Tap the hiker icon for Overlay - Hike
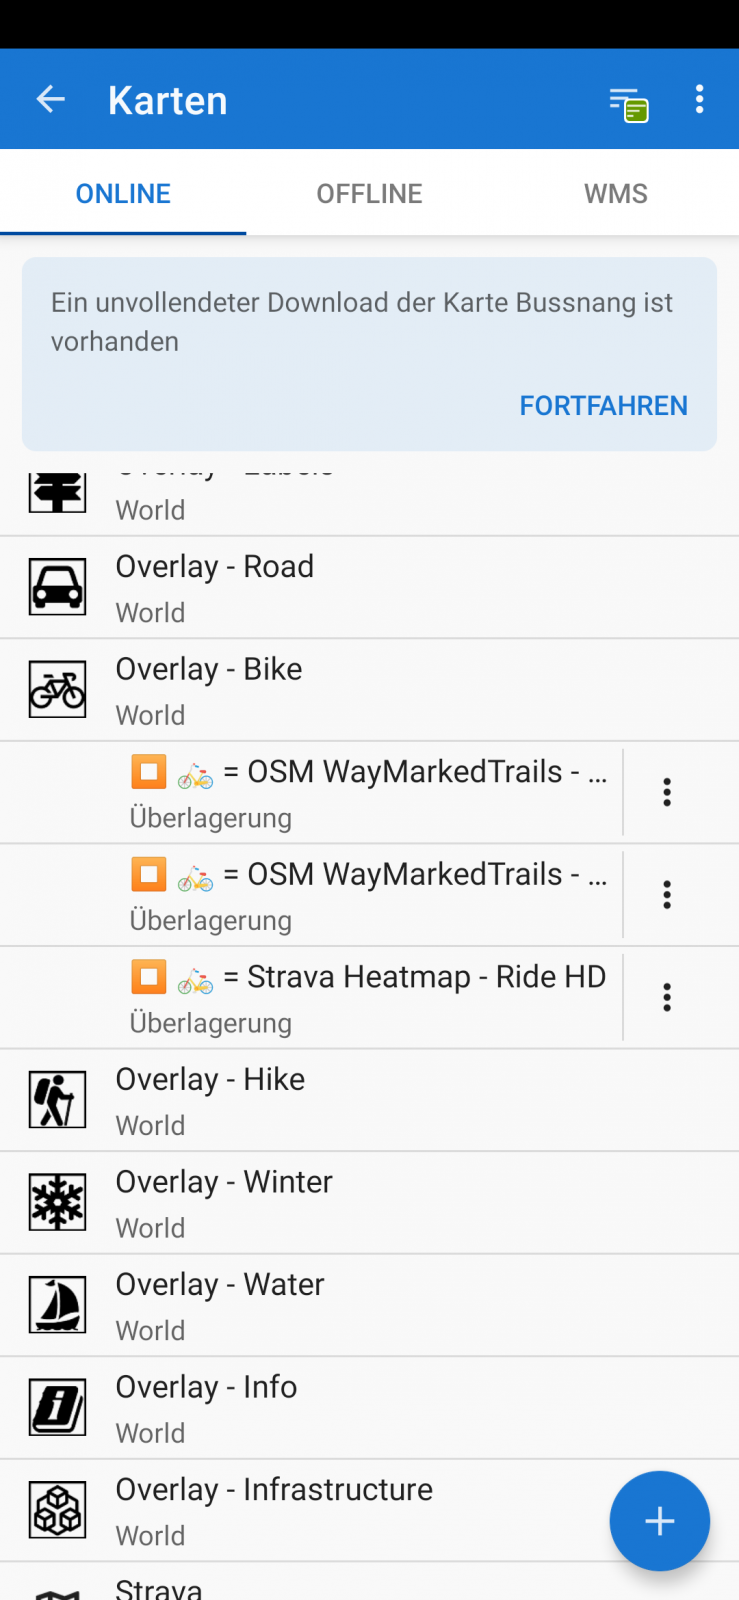 (57, 1100)
